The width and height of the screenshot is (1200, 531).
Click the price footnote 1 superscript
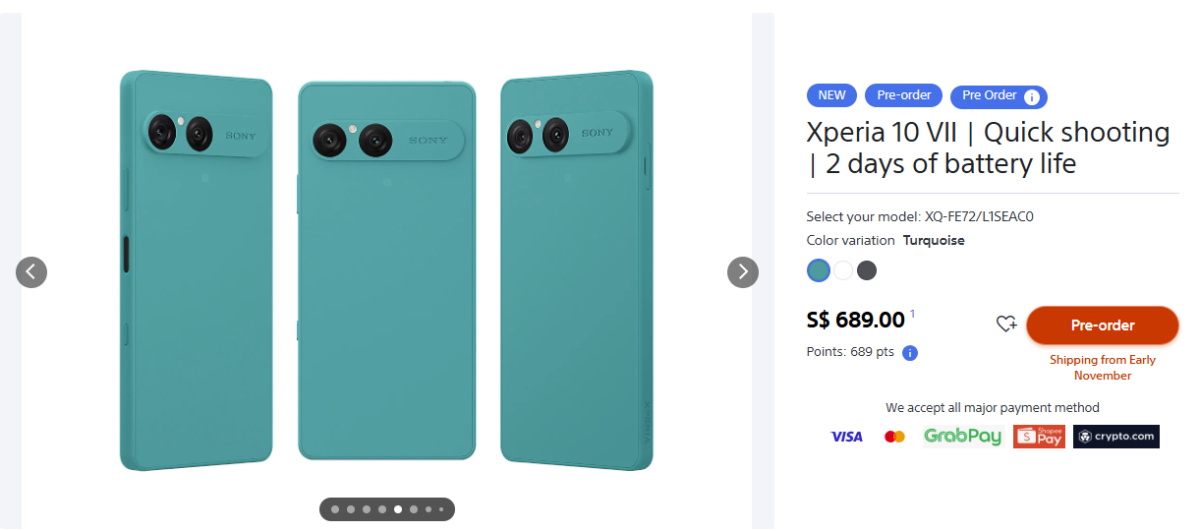tap(912, 313)
